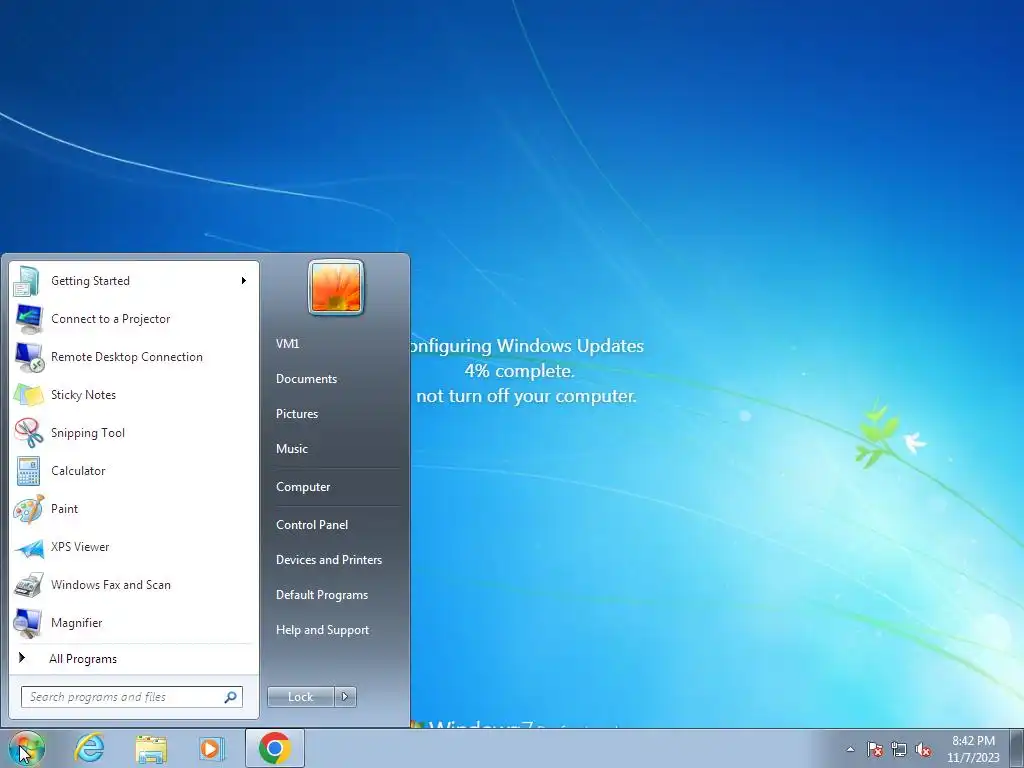Viewport: 1024px width, 768px height.
Task: Open the XPS Viewer icon
Action: pyautogui.click(x=28, y=547)
